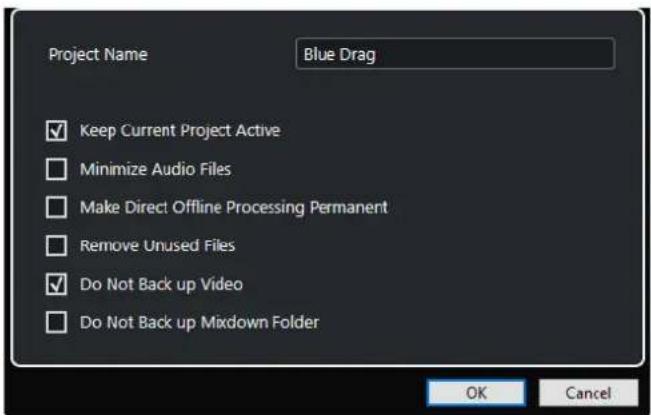Click the "Remove Unused Files" label text
Image resolution: width=651 pixels, height=415 pixels.
pyautogui.click(x=157, y=246)
